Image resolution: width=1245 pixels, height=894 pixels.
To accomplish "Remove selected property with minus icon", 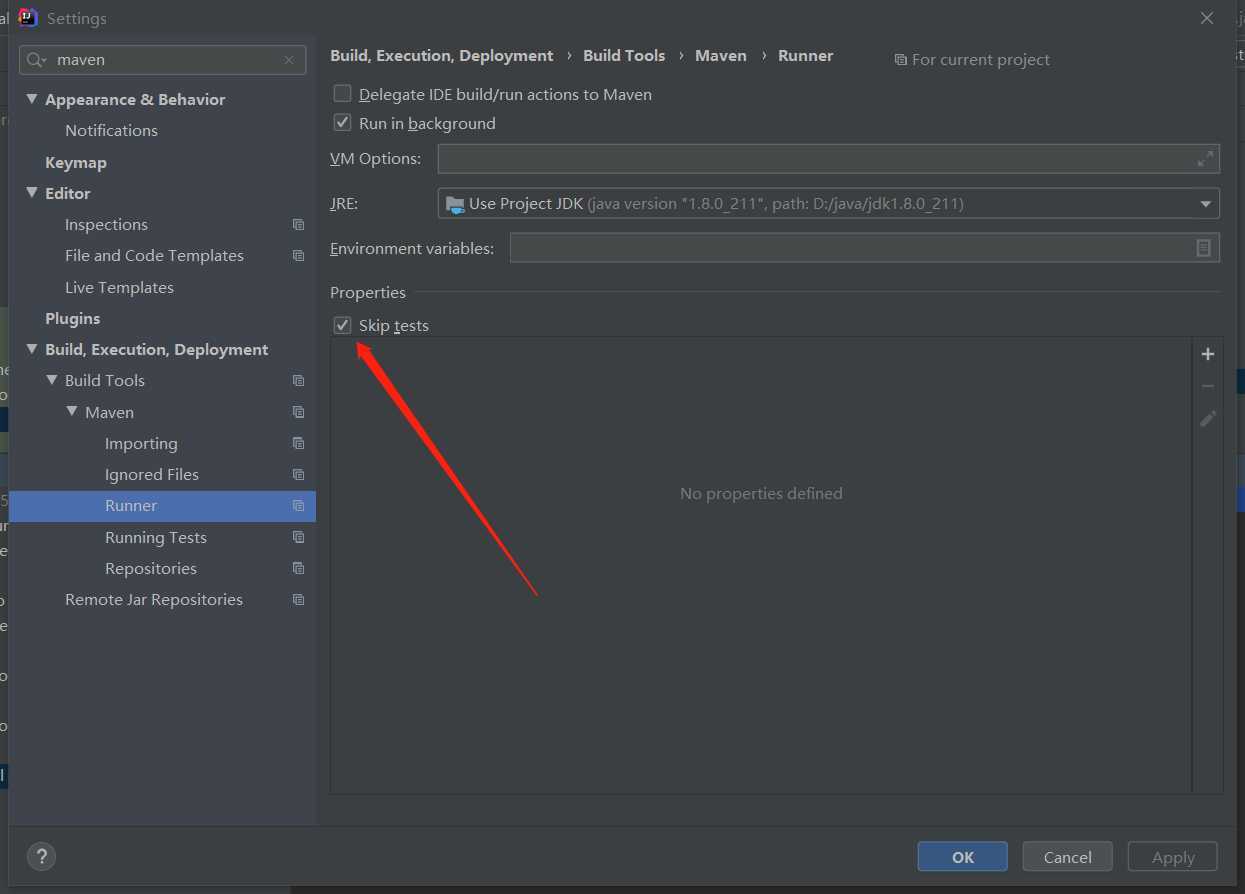I will pyautogui.click(x=1208, y=386).
